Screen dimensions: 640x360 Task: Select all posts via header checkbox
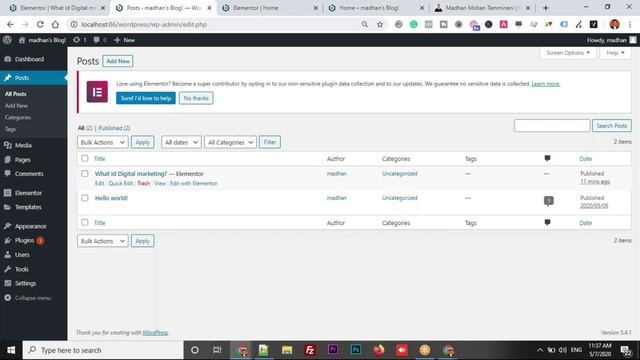pyautogui.click(x=84, y=158)
